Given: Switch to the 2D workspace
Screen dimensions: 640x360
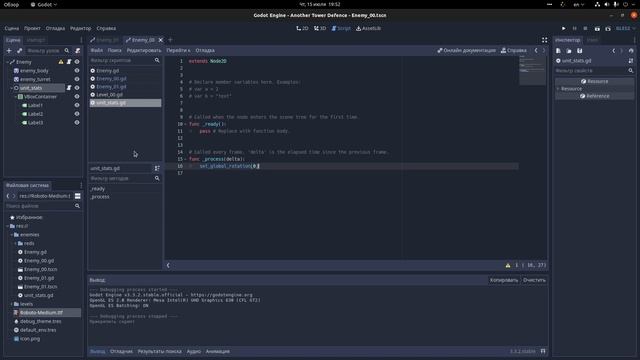Looking at the screenshot, I should [302, 29].
